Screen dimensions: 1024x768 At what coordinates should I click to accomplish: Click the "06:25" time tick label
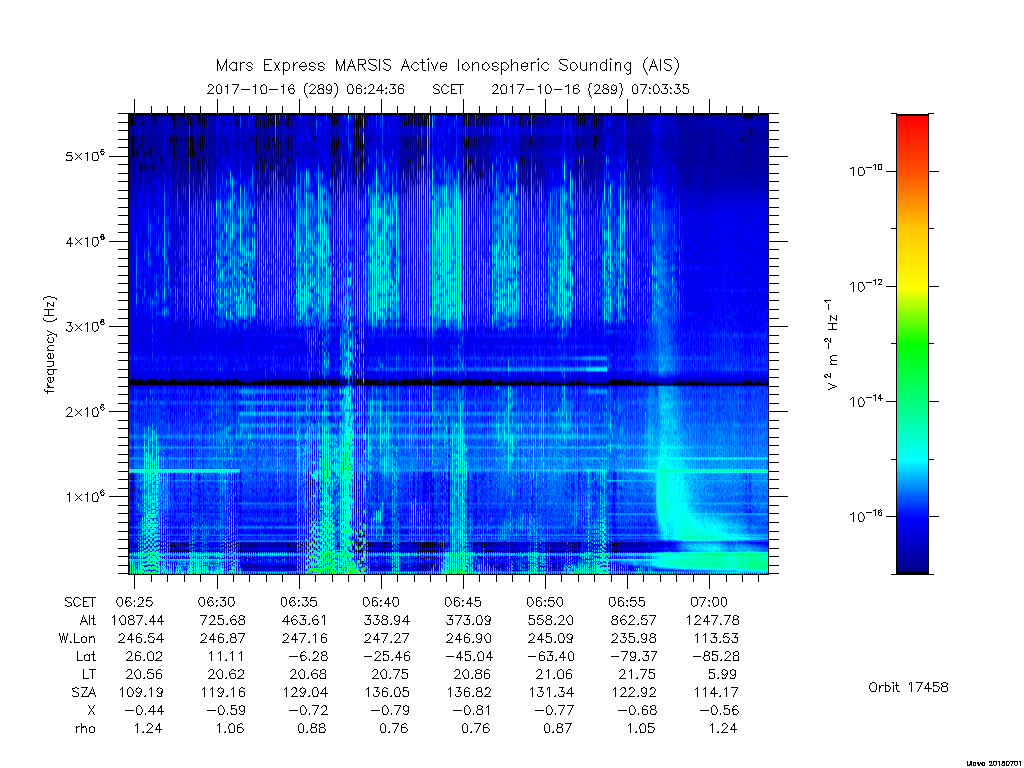coord(135,602)
